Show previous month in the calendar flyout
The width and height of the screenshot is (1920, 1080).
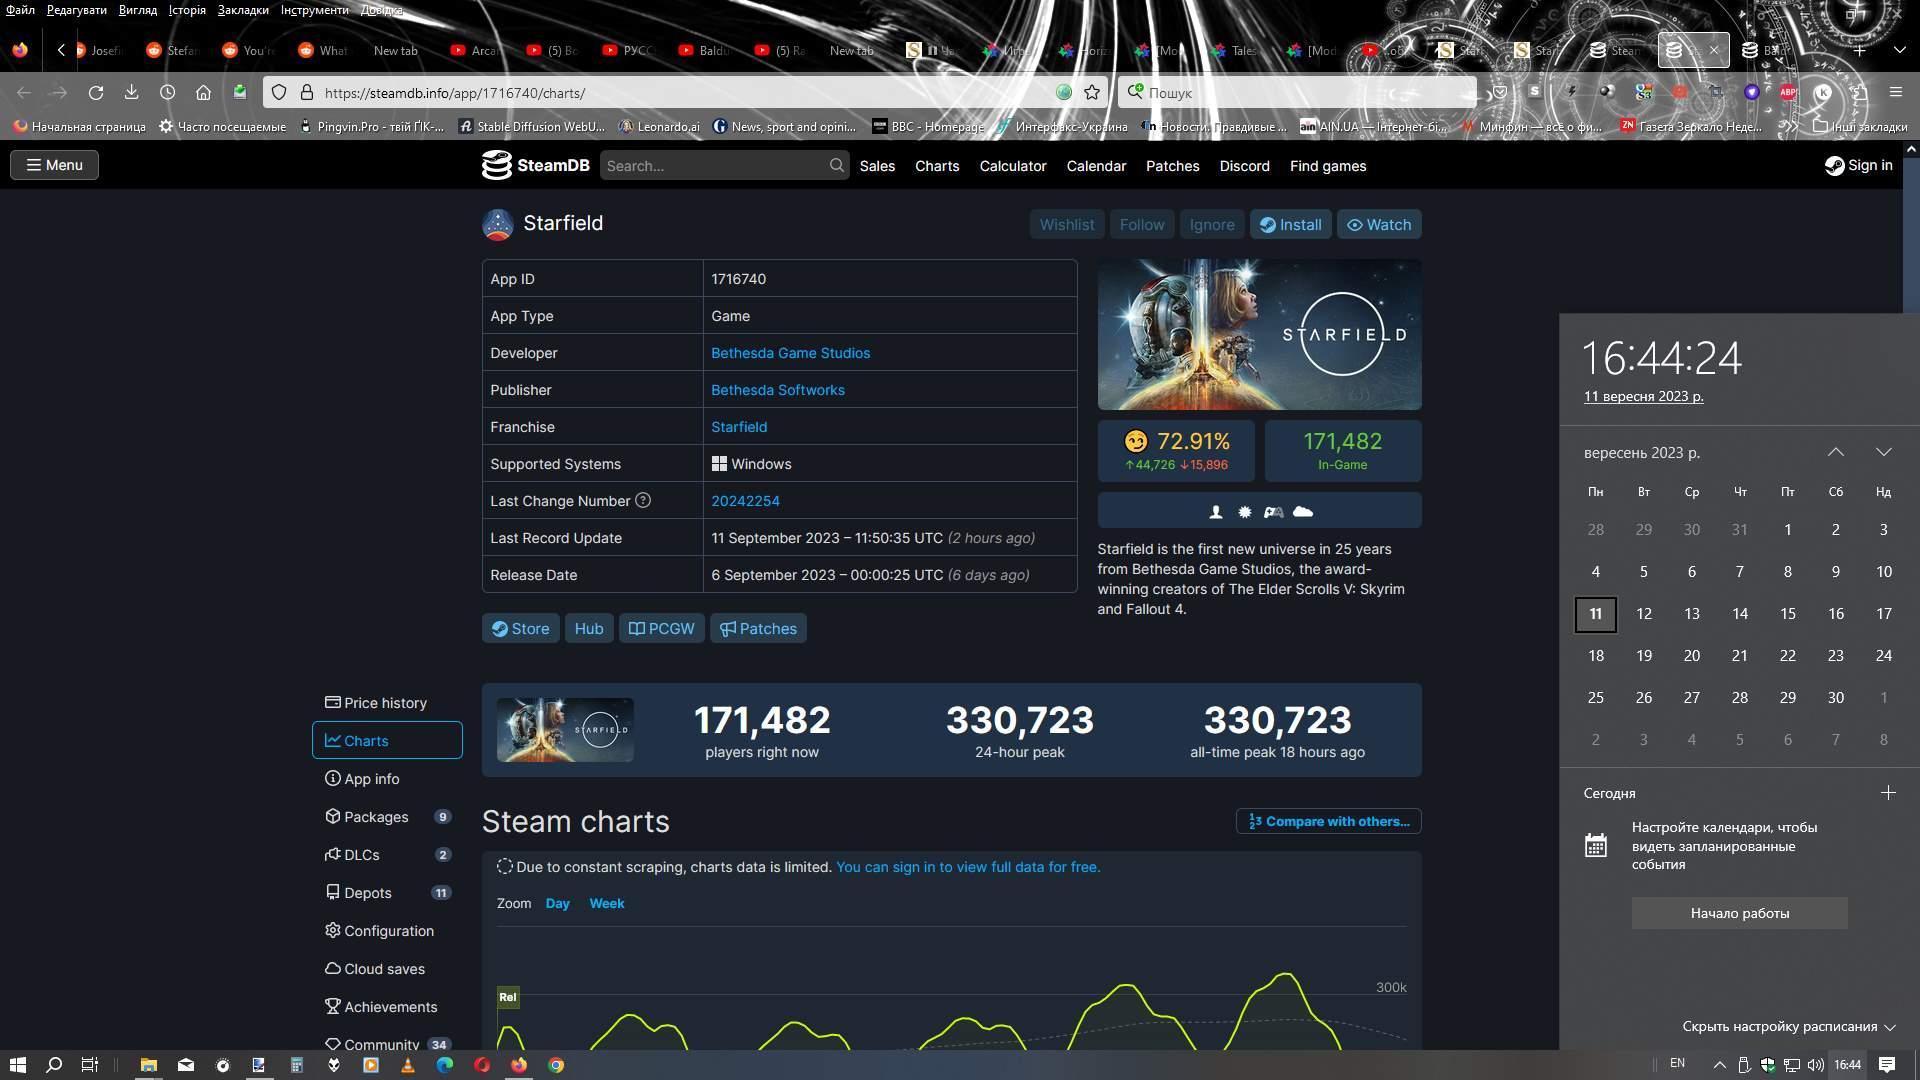tap(1836, 452)
